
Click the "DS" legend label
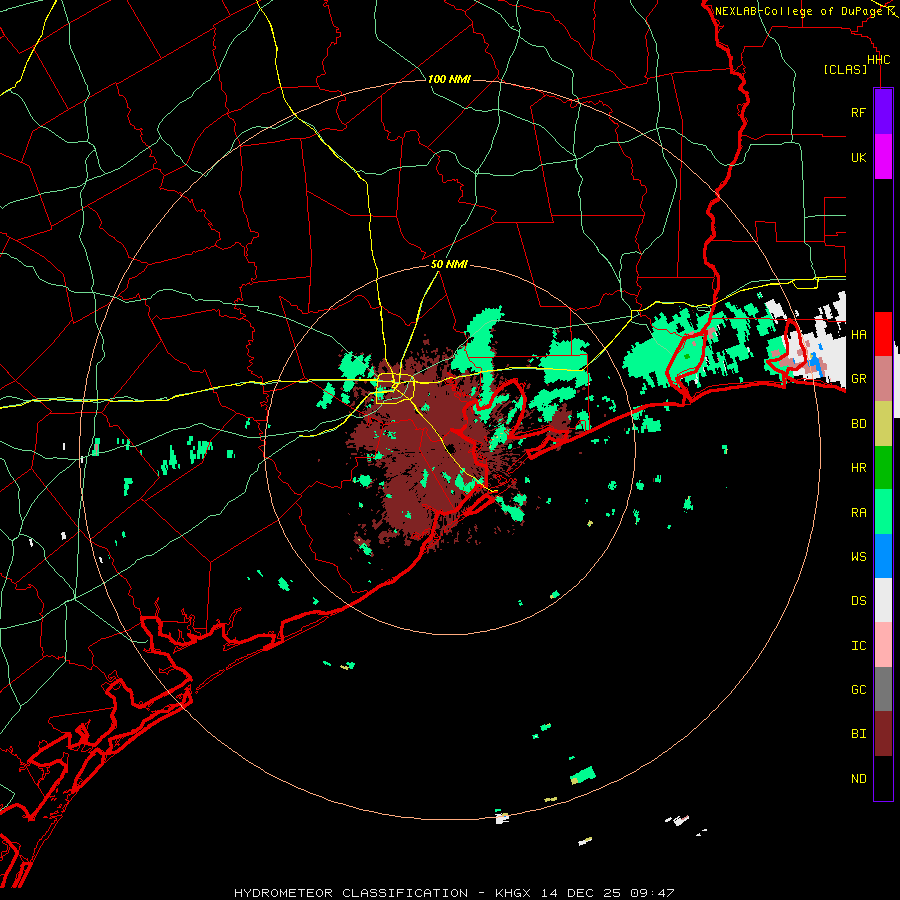[x=858, y=601]
